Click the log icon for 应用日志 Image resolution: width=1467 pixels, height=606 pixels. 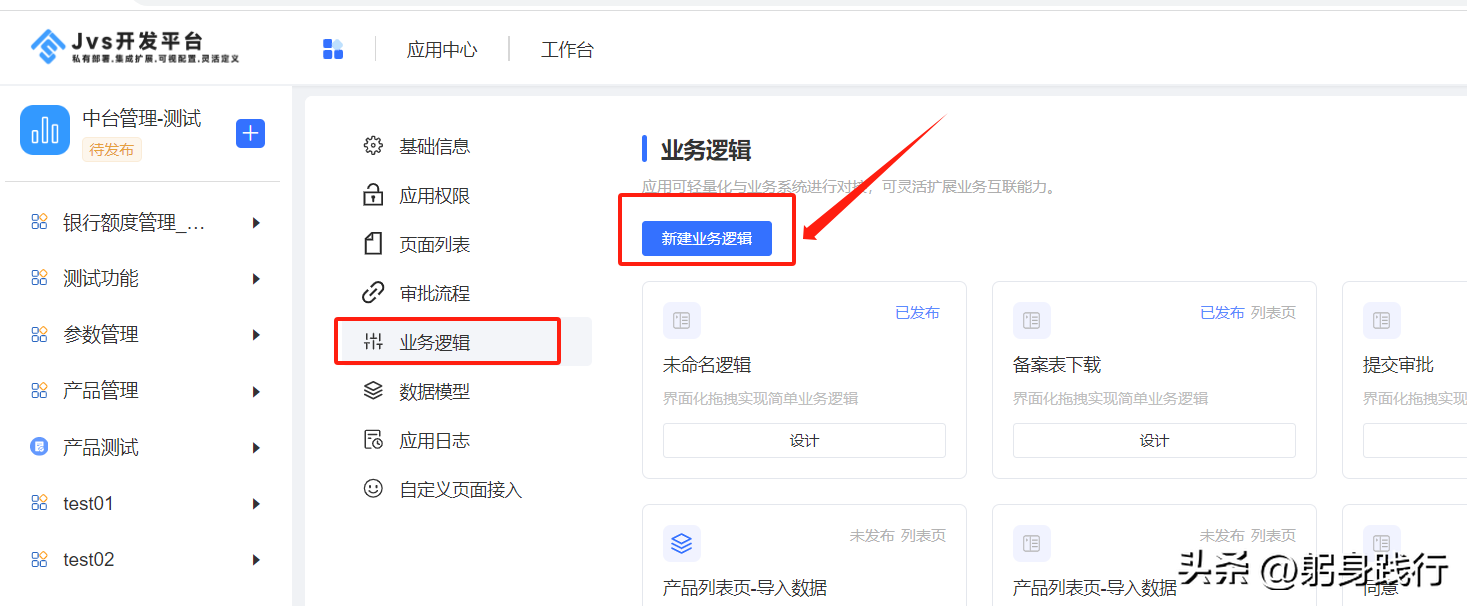click(x=373, y=440)
